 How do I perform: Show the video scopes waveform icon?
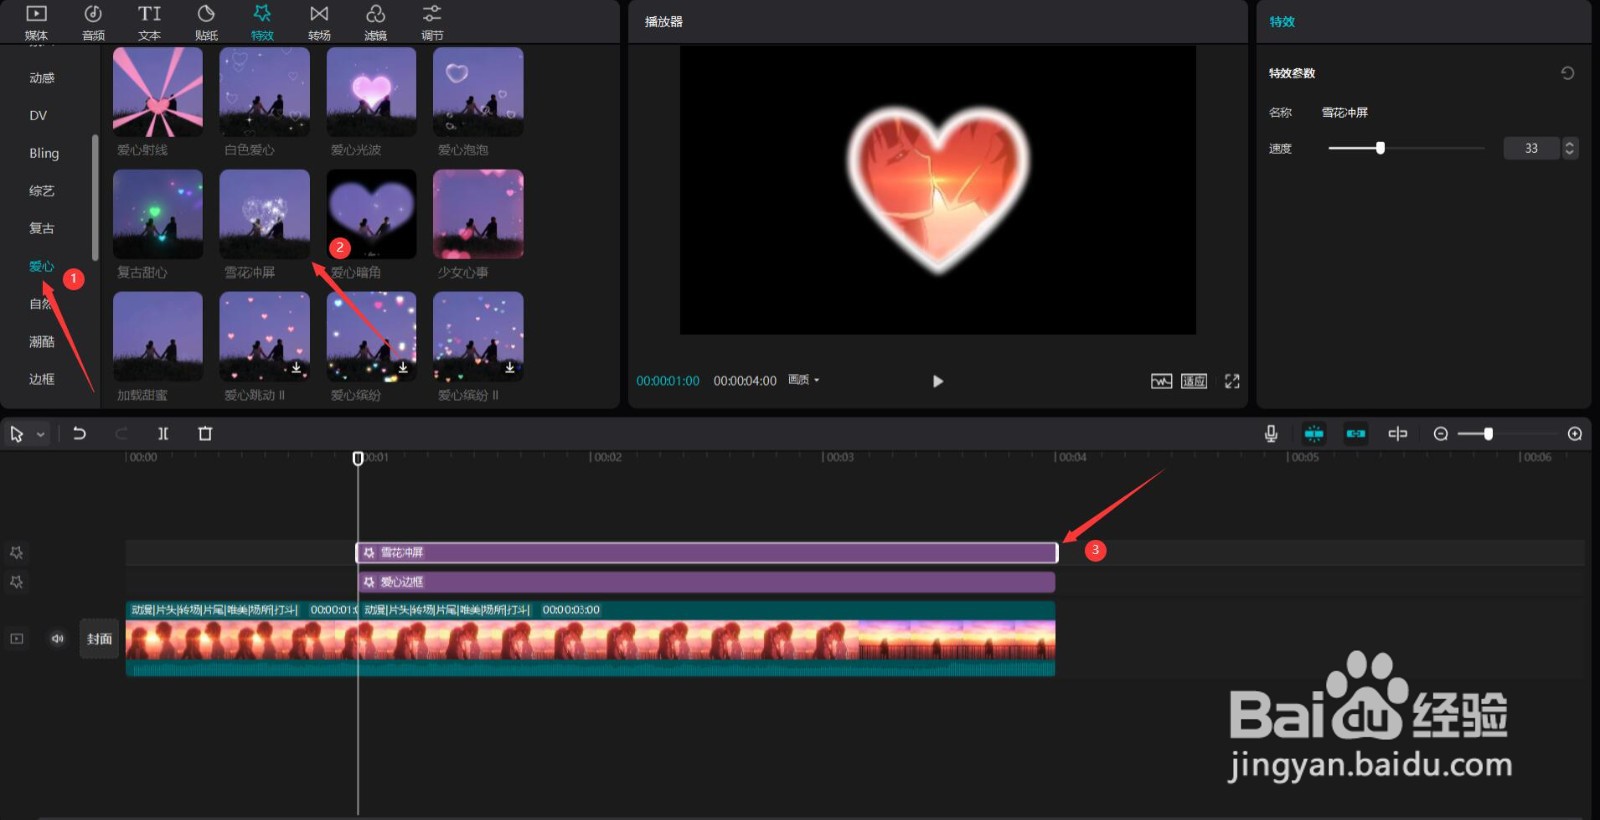coord(1161,381)
